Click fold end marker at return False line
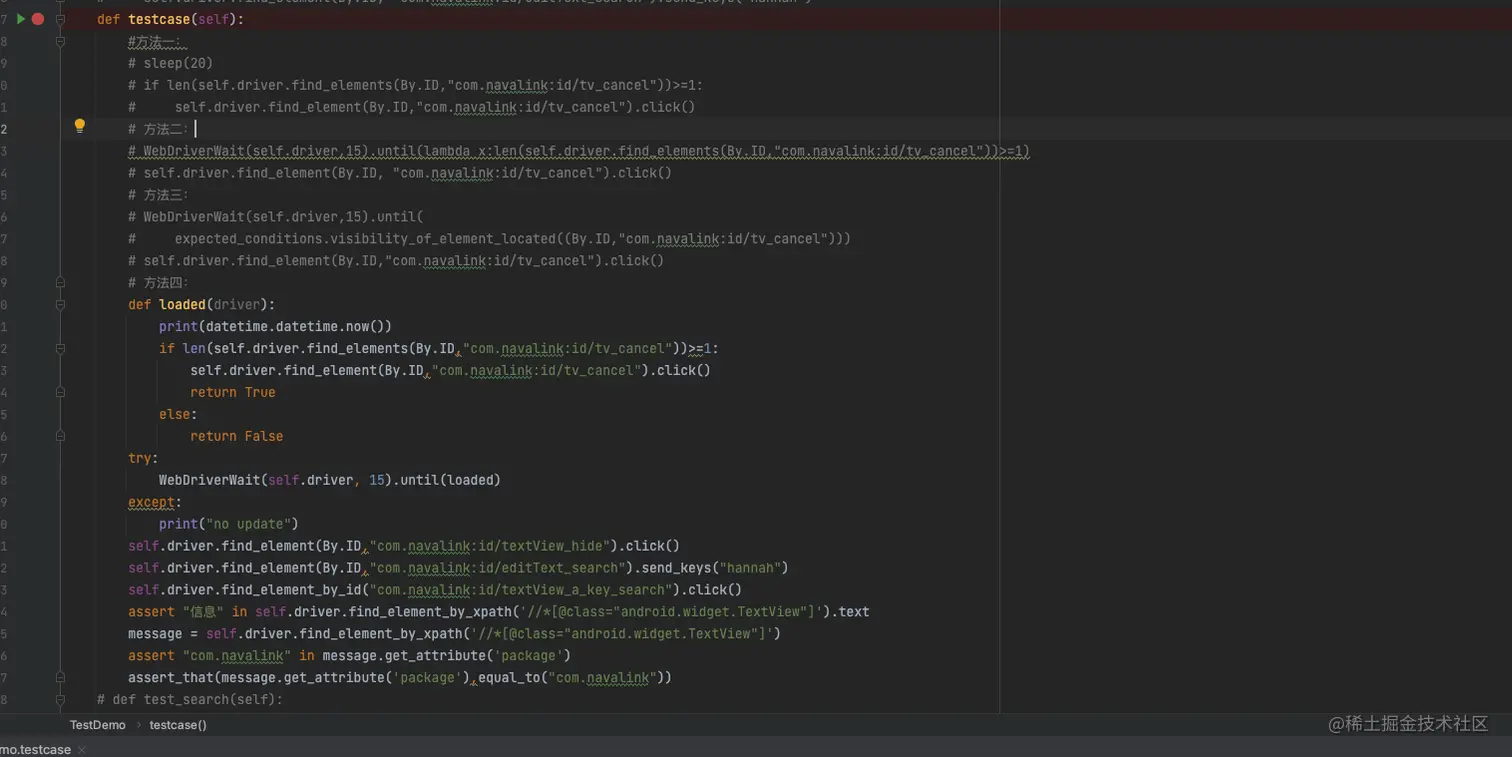1512x757 pixels. 60,436
